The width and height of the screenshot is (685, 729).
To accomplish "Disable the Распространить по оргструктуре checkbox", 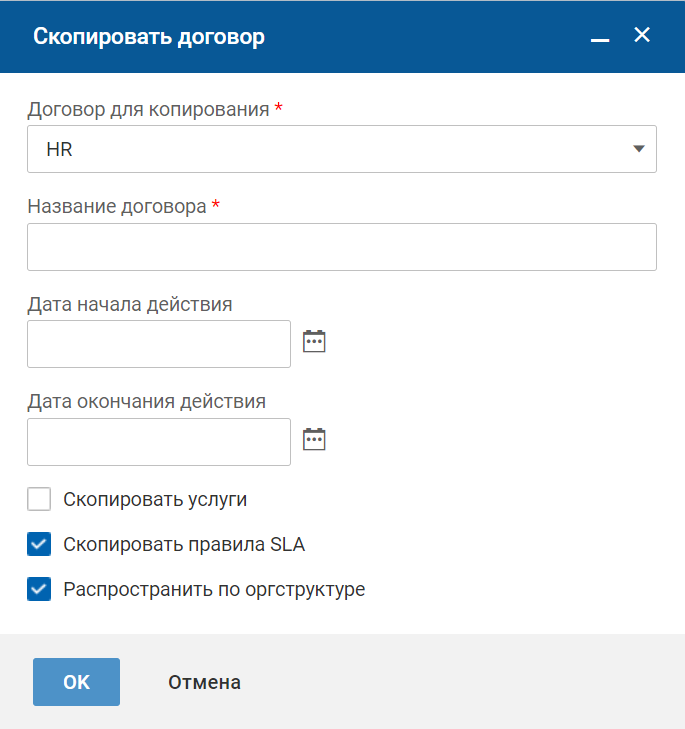I will click(x=39, y=589).
